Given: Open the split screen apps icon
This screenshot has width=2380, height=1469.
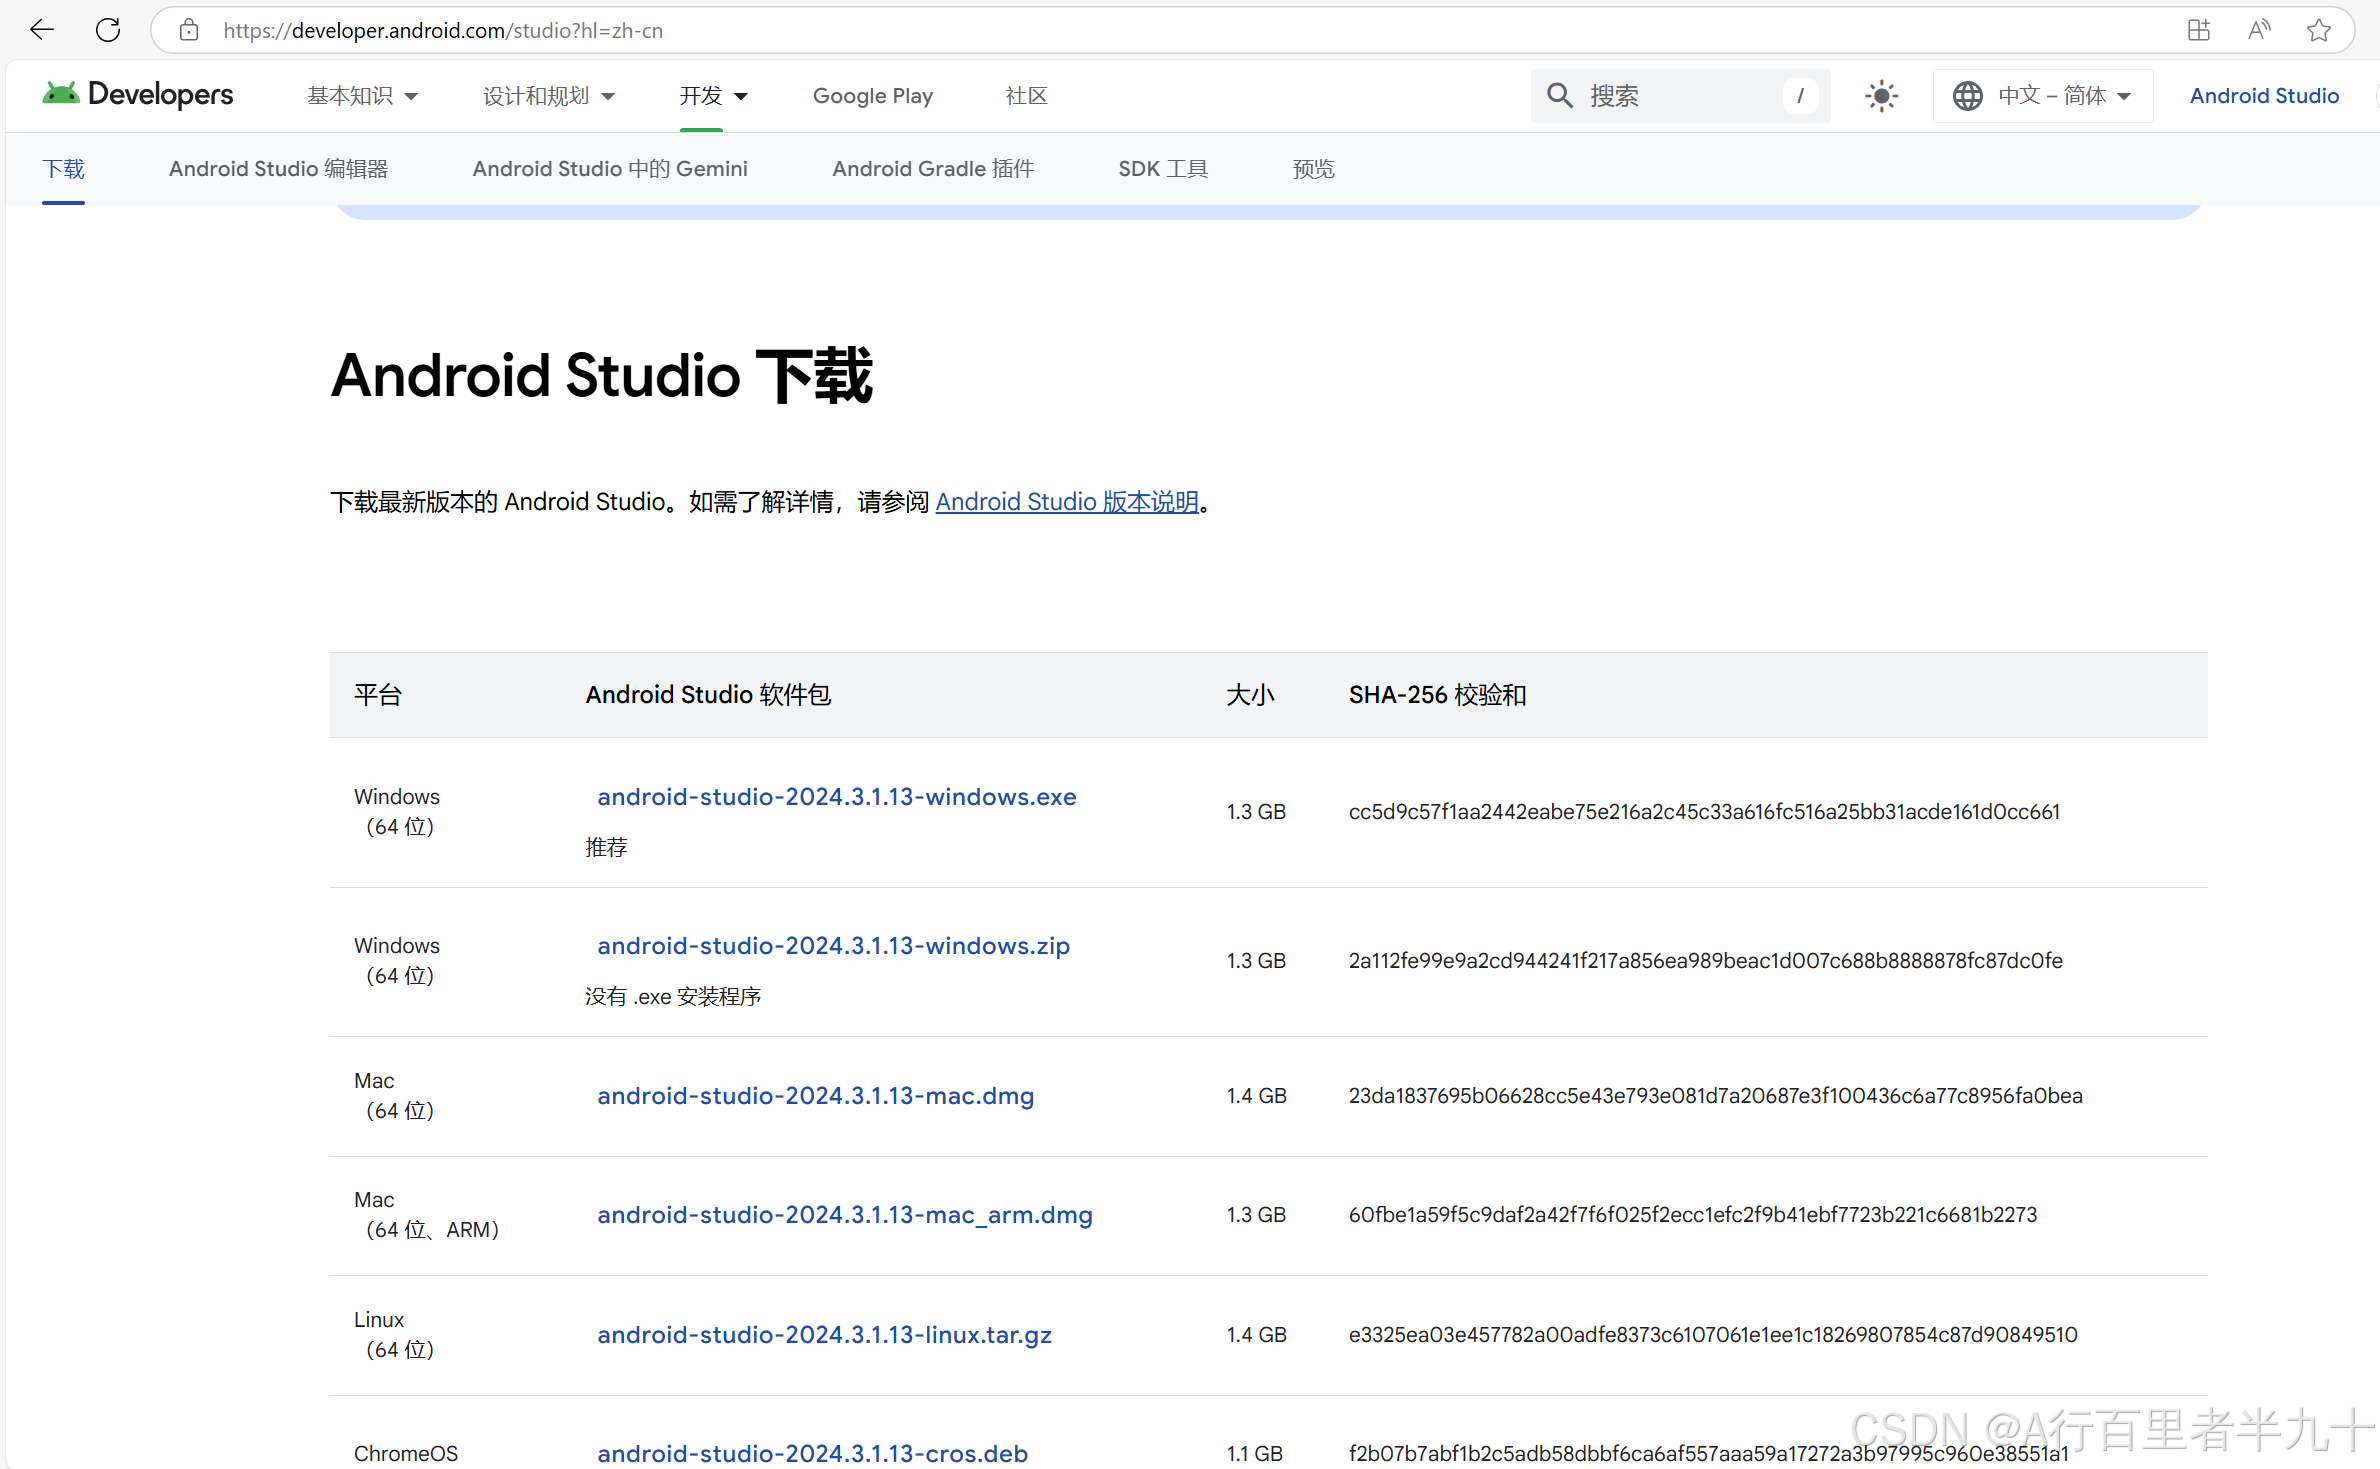Looking at the screenshot, I should 2198,30.
